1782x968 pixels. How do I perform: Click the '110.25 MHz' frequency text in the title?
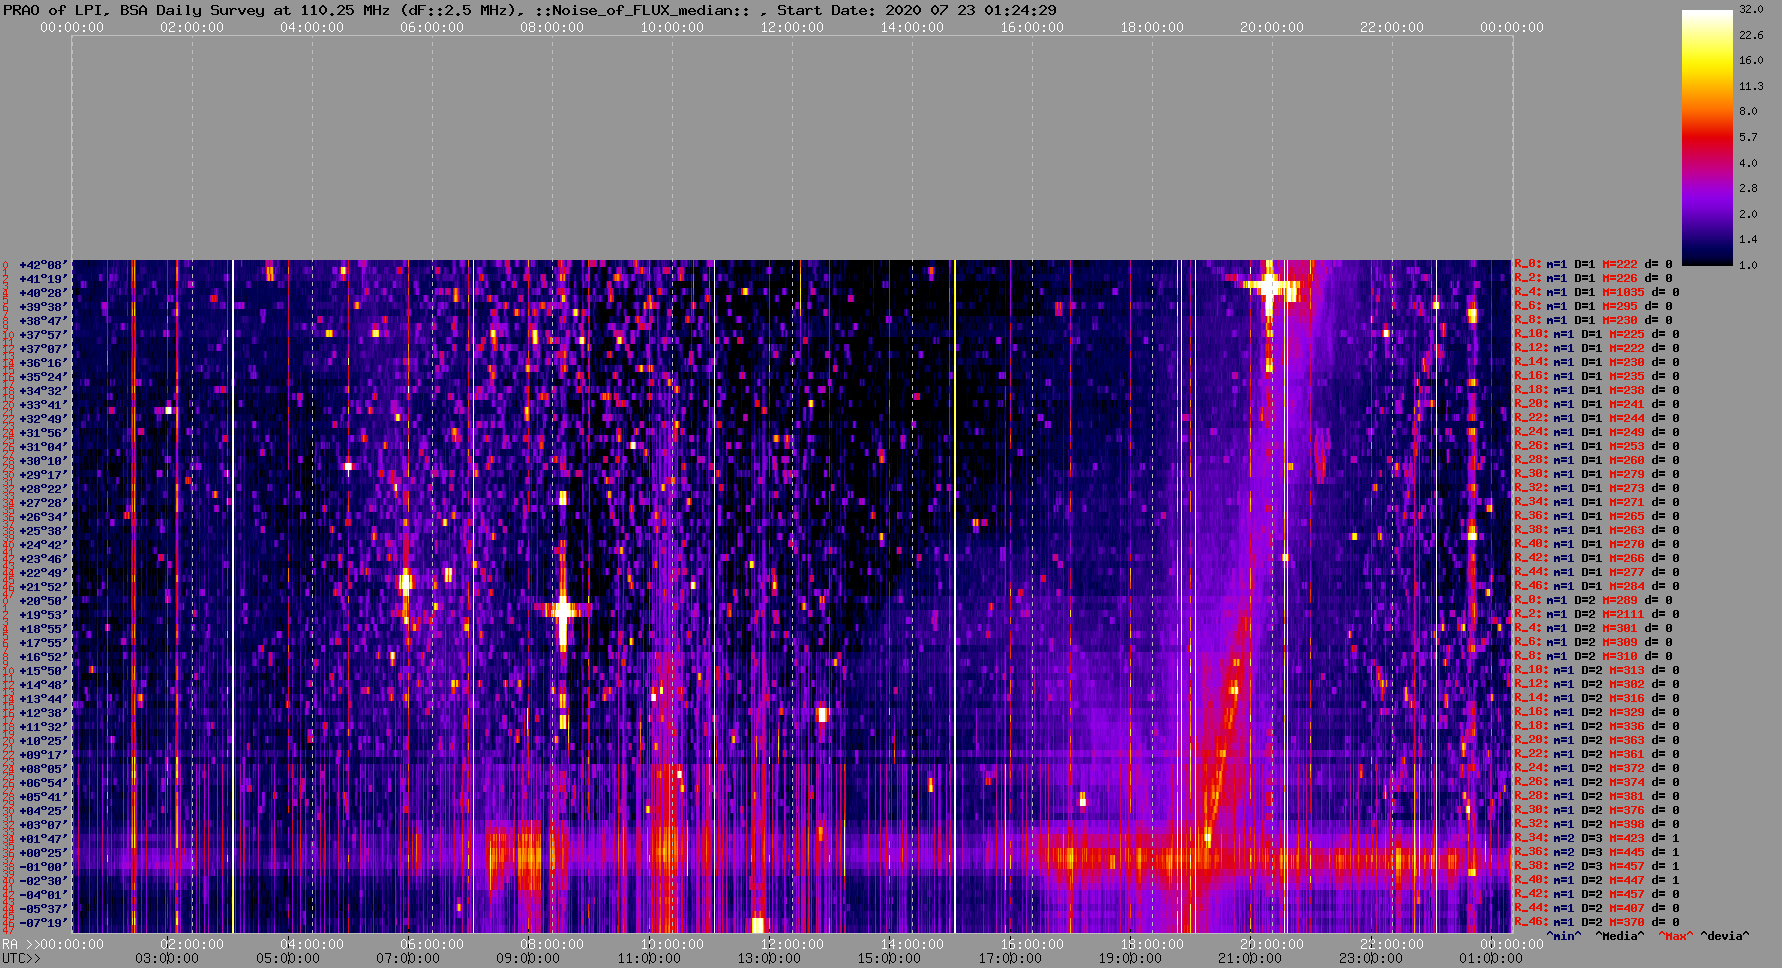click(344, 10)
